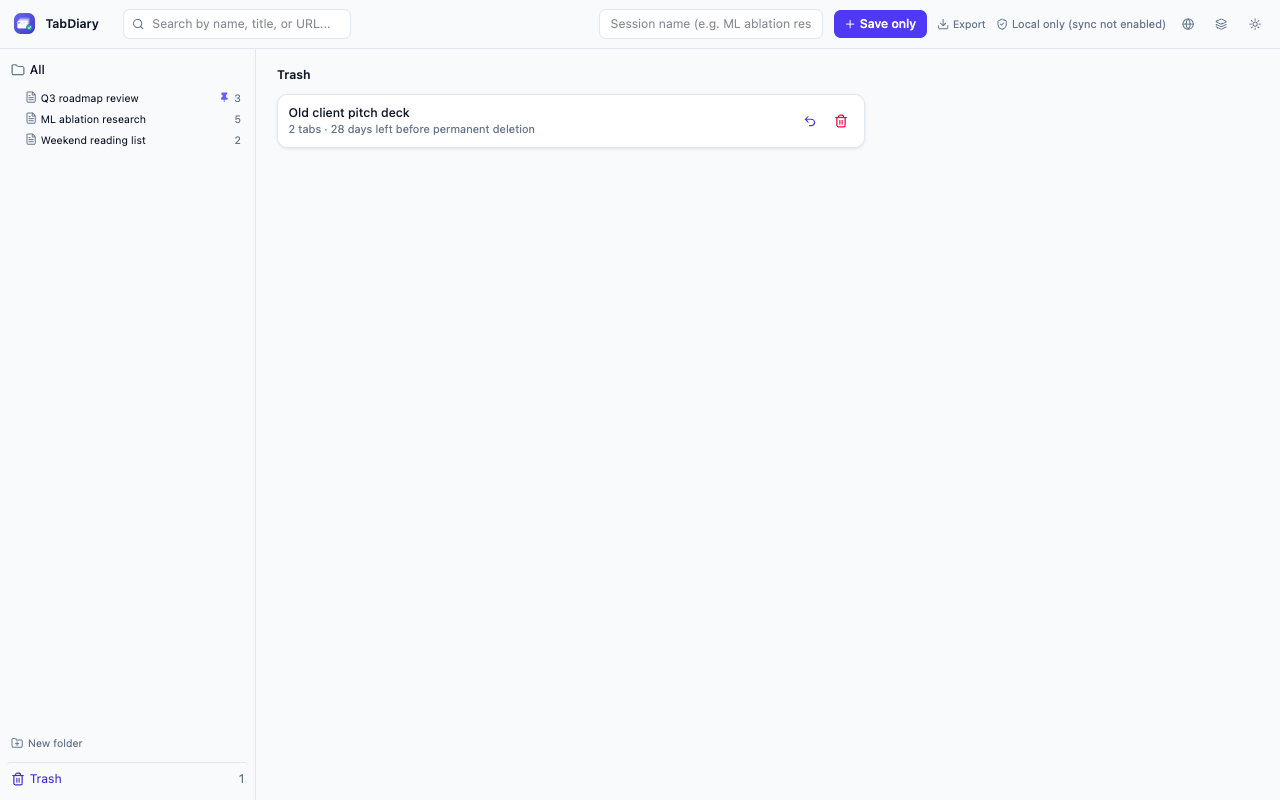Focus the search by name or URL field
The height and width of the screenshot is (800, 1280).
click(237, 24)
